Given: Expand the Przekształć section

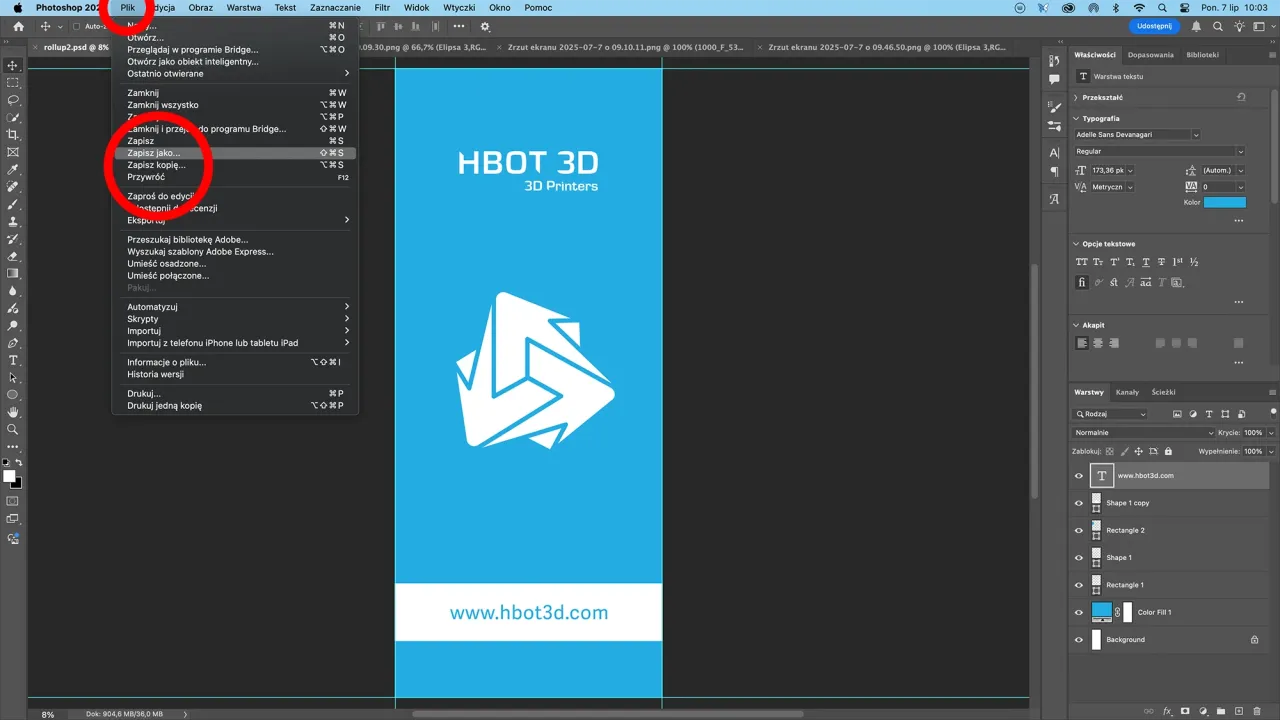Looking at the screenshot, I should coord(1076,98).
